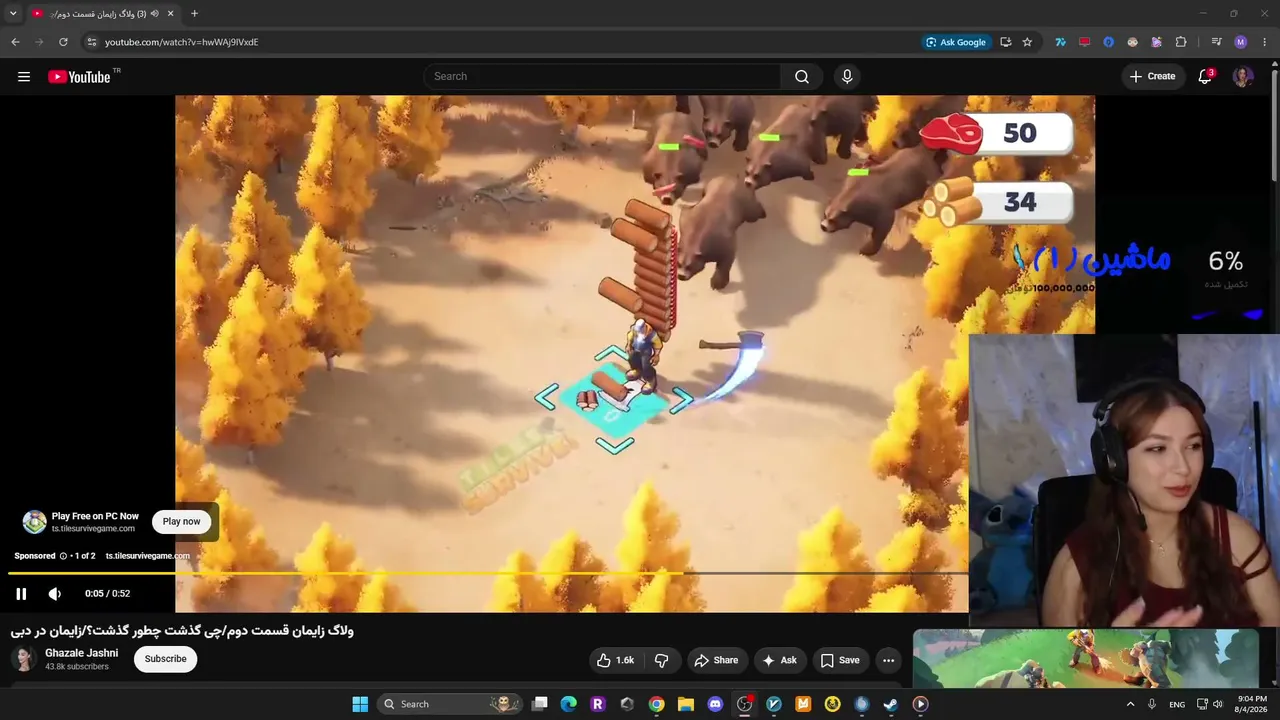Open Task View on the taskbar
1280x720 pixels.
(x=540, y=704)
